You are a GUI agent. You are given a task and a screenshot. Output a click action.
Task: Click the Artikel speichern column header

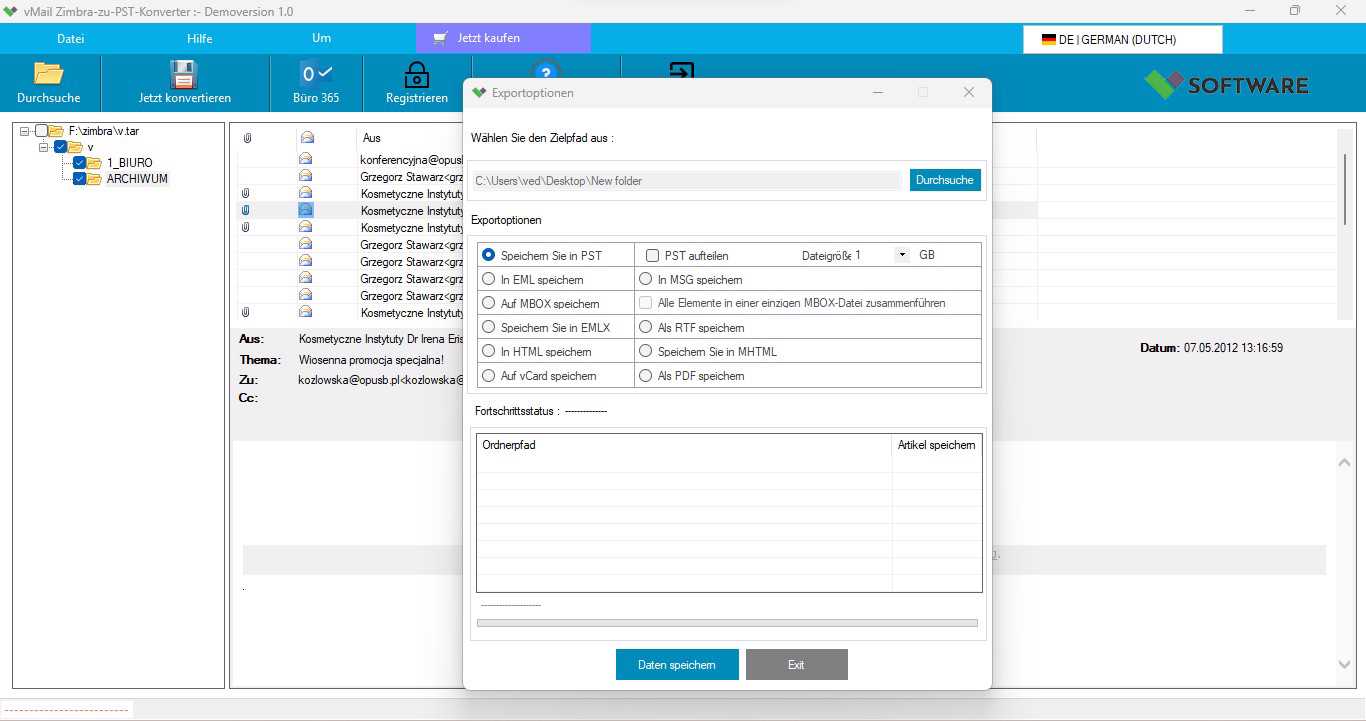tap(936, 445)
